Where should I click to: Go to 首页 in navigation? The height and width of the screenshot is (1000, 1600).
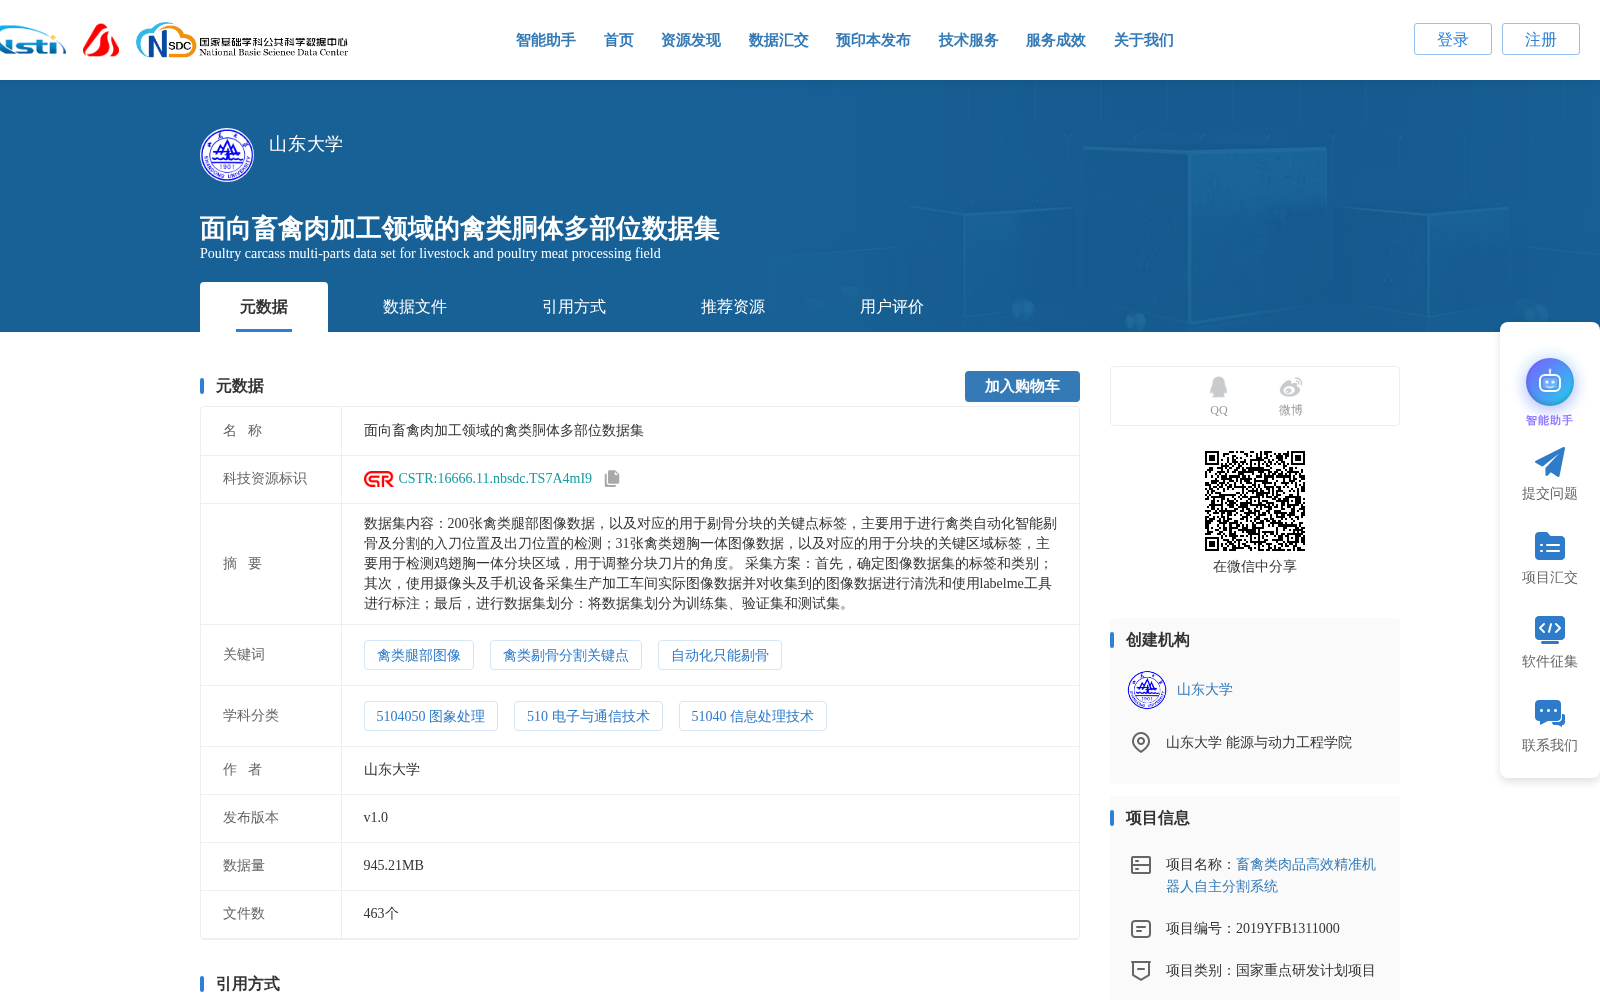pos(618,40)
